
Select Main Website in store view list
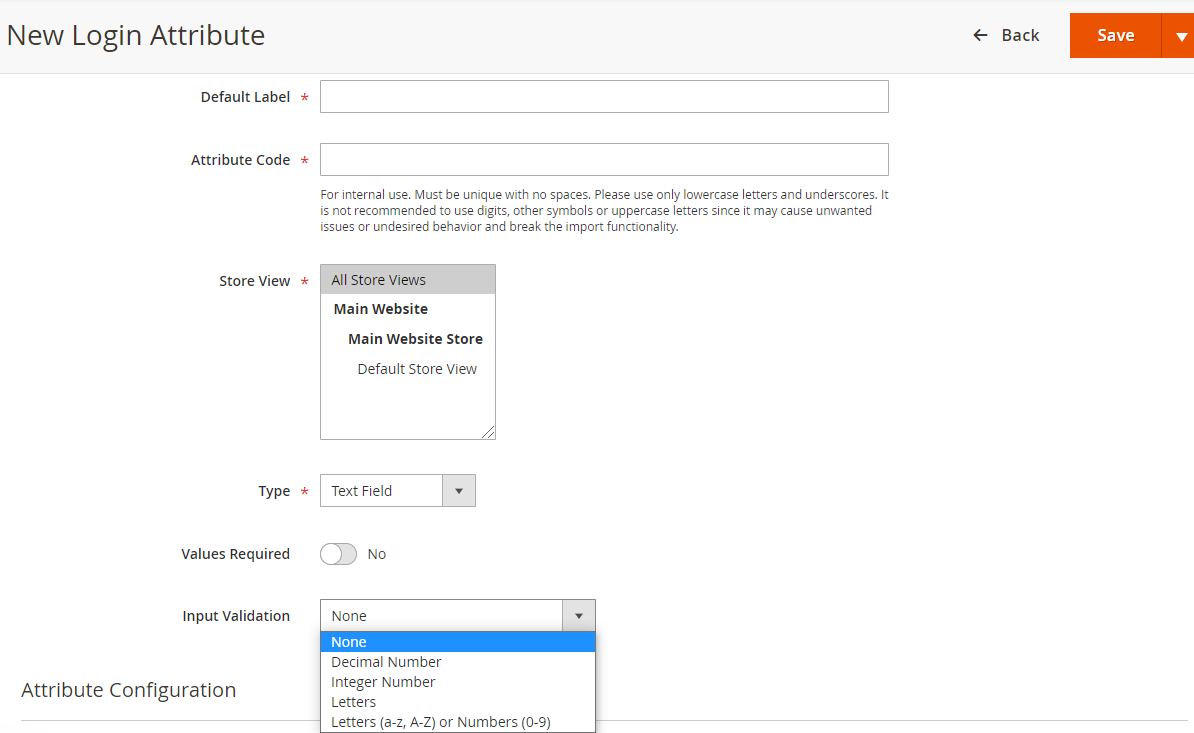click(x=381, y=309)
